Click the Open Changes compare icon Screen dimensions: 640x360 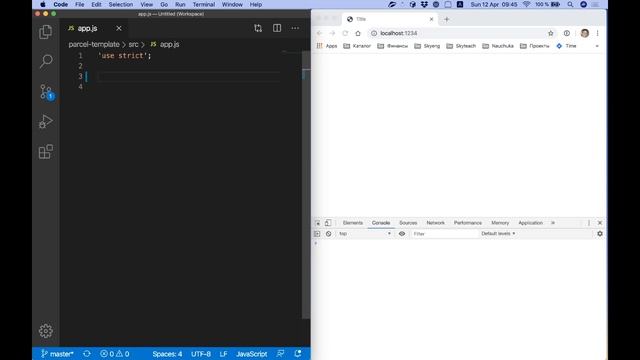point(258,28)
